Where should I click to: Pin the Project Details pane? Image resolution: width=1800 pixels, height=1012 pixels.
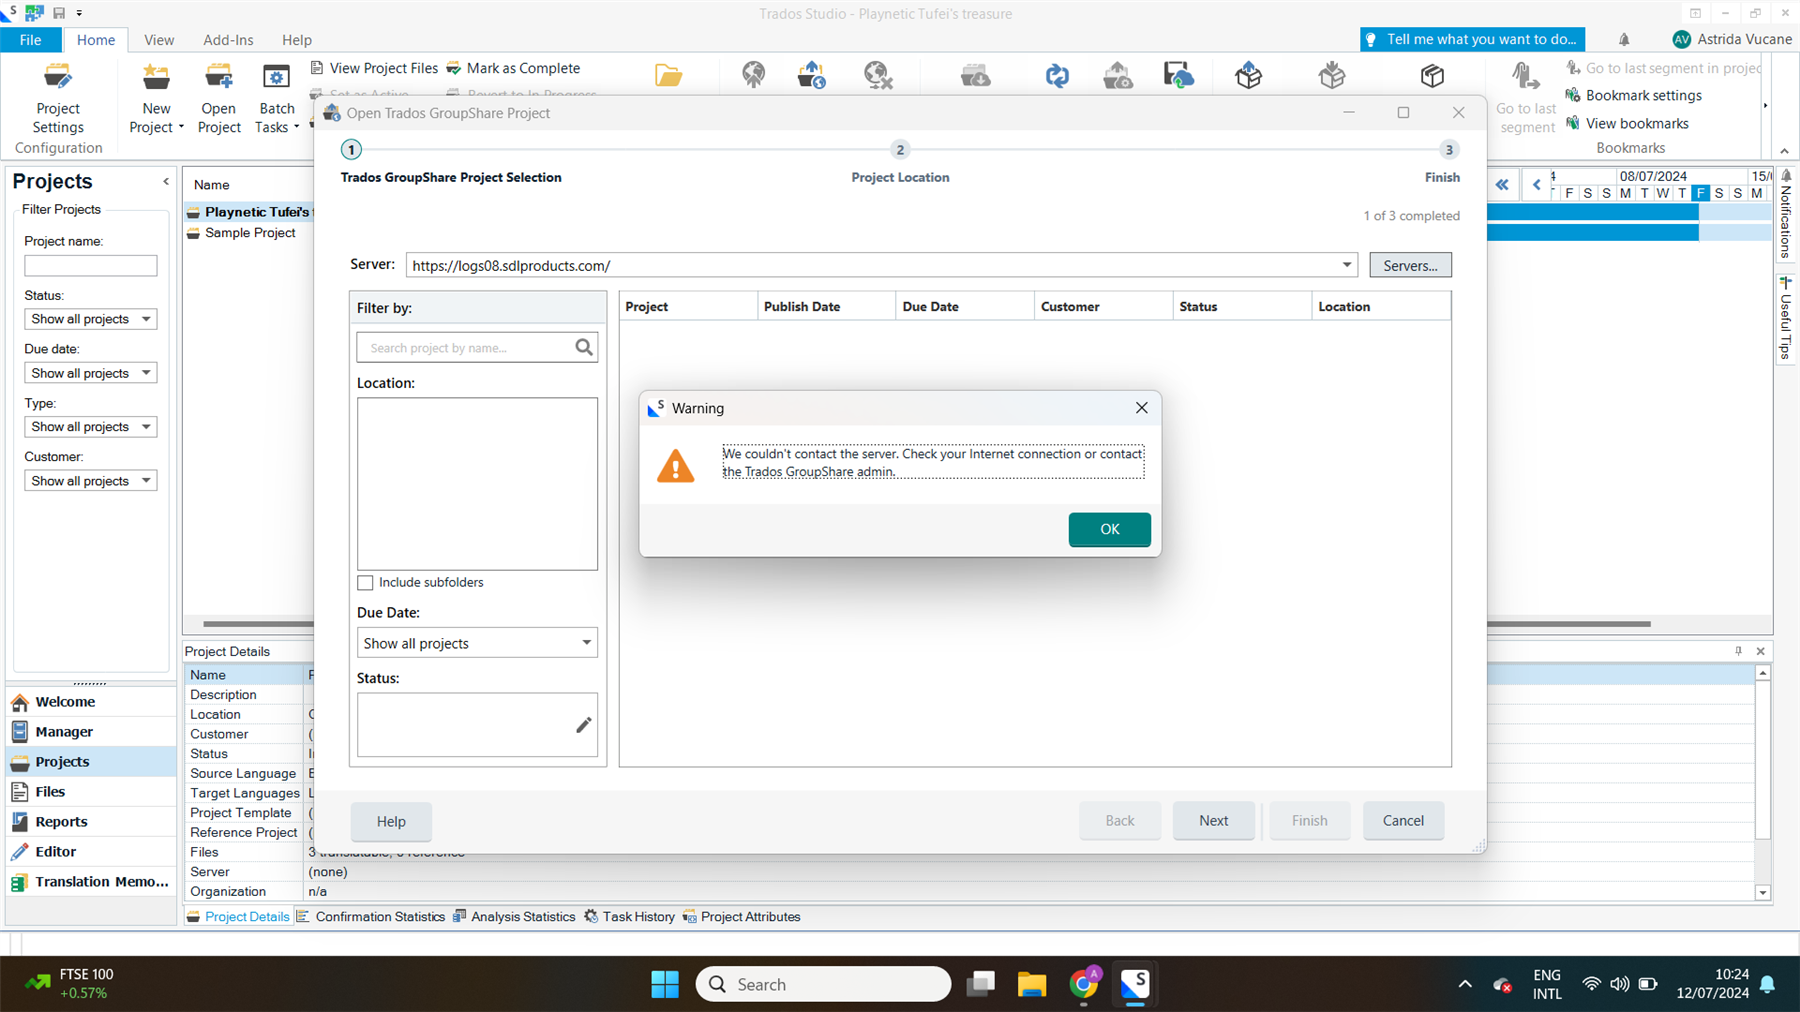coord(1738,651)
